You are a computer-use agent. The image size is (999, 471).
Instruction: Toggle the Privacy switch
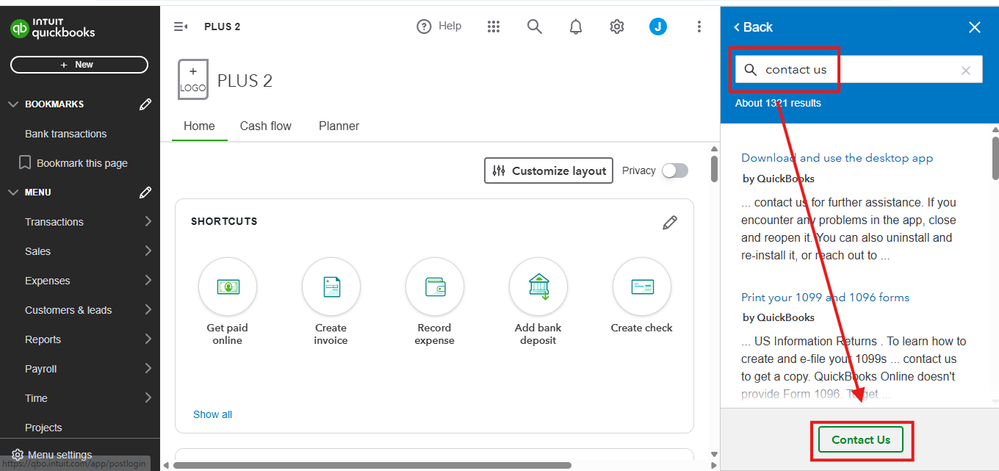675,171
